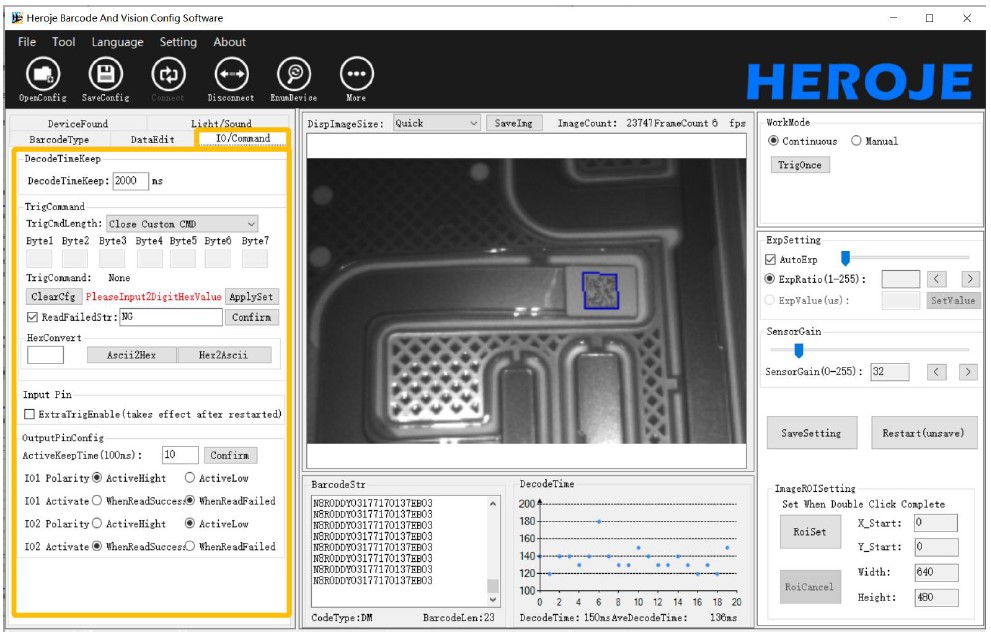Set IO1 Activate to WhenReadSuccess
This screenshot has width=991, height=634.
click(97, 501)
